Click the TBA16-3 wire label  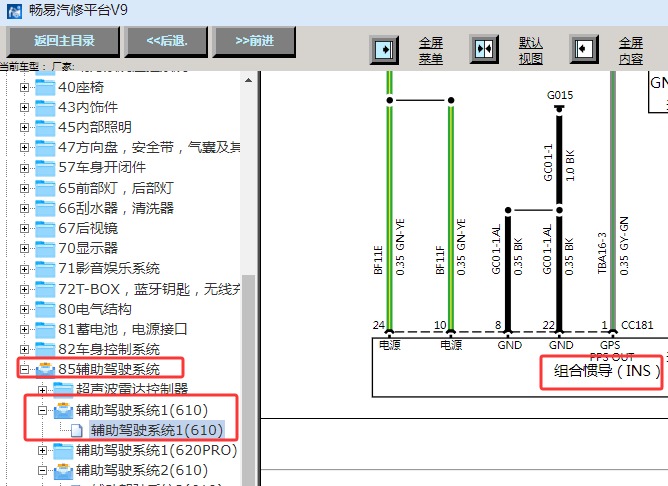[601, 253]
